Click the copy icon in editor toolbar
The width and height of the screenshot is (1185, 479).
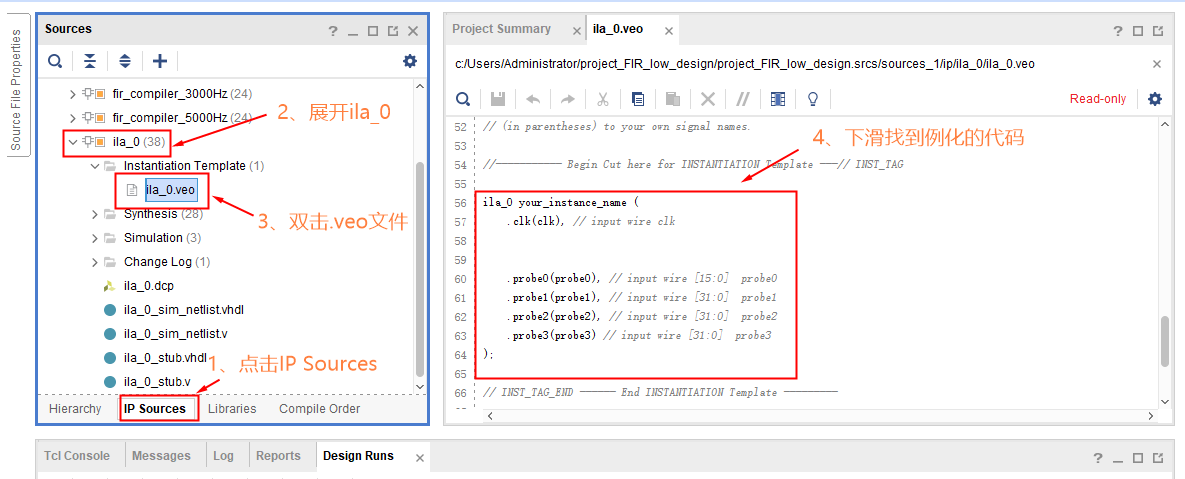(638, 99)
